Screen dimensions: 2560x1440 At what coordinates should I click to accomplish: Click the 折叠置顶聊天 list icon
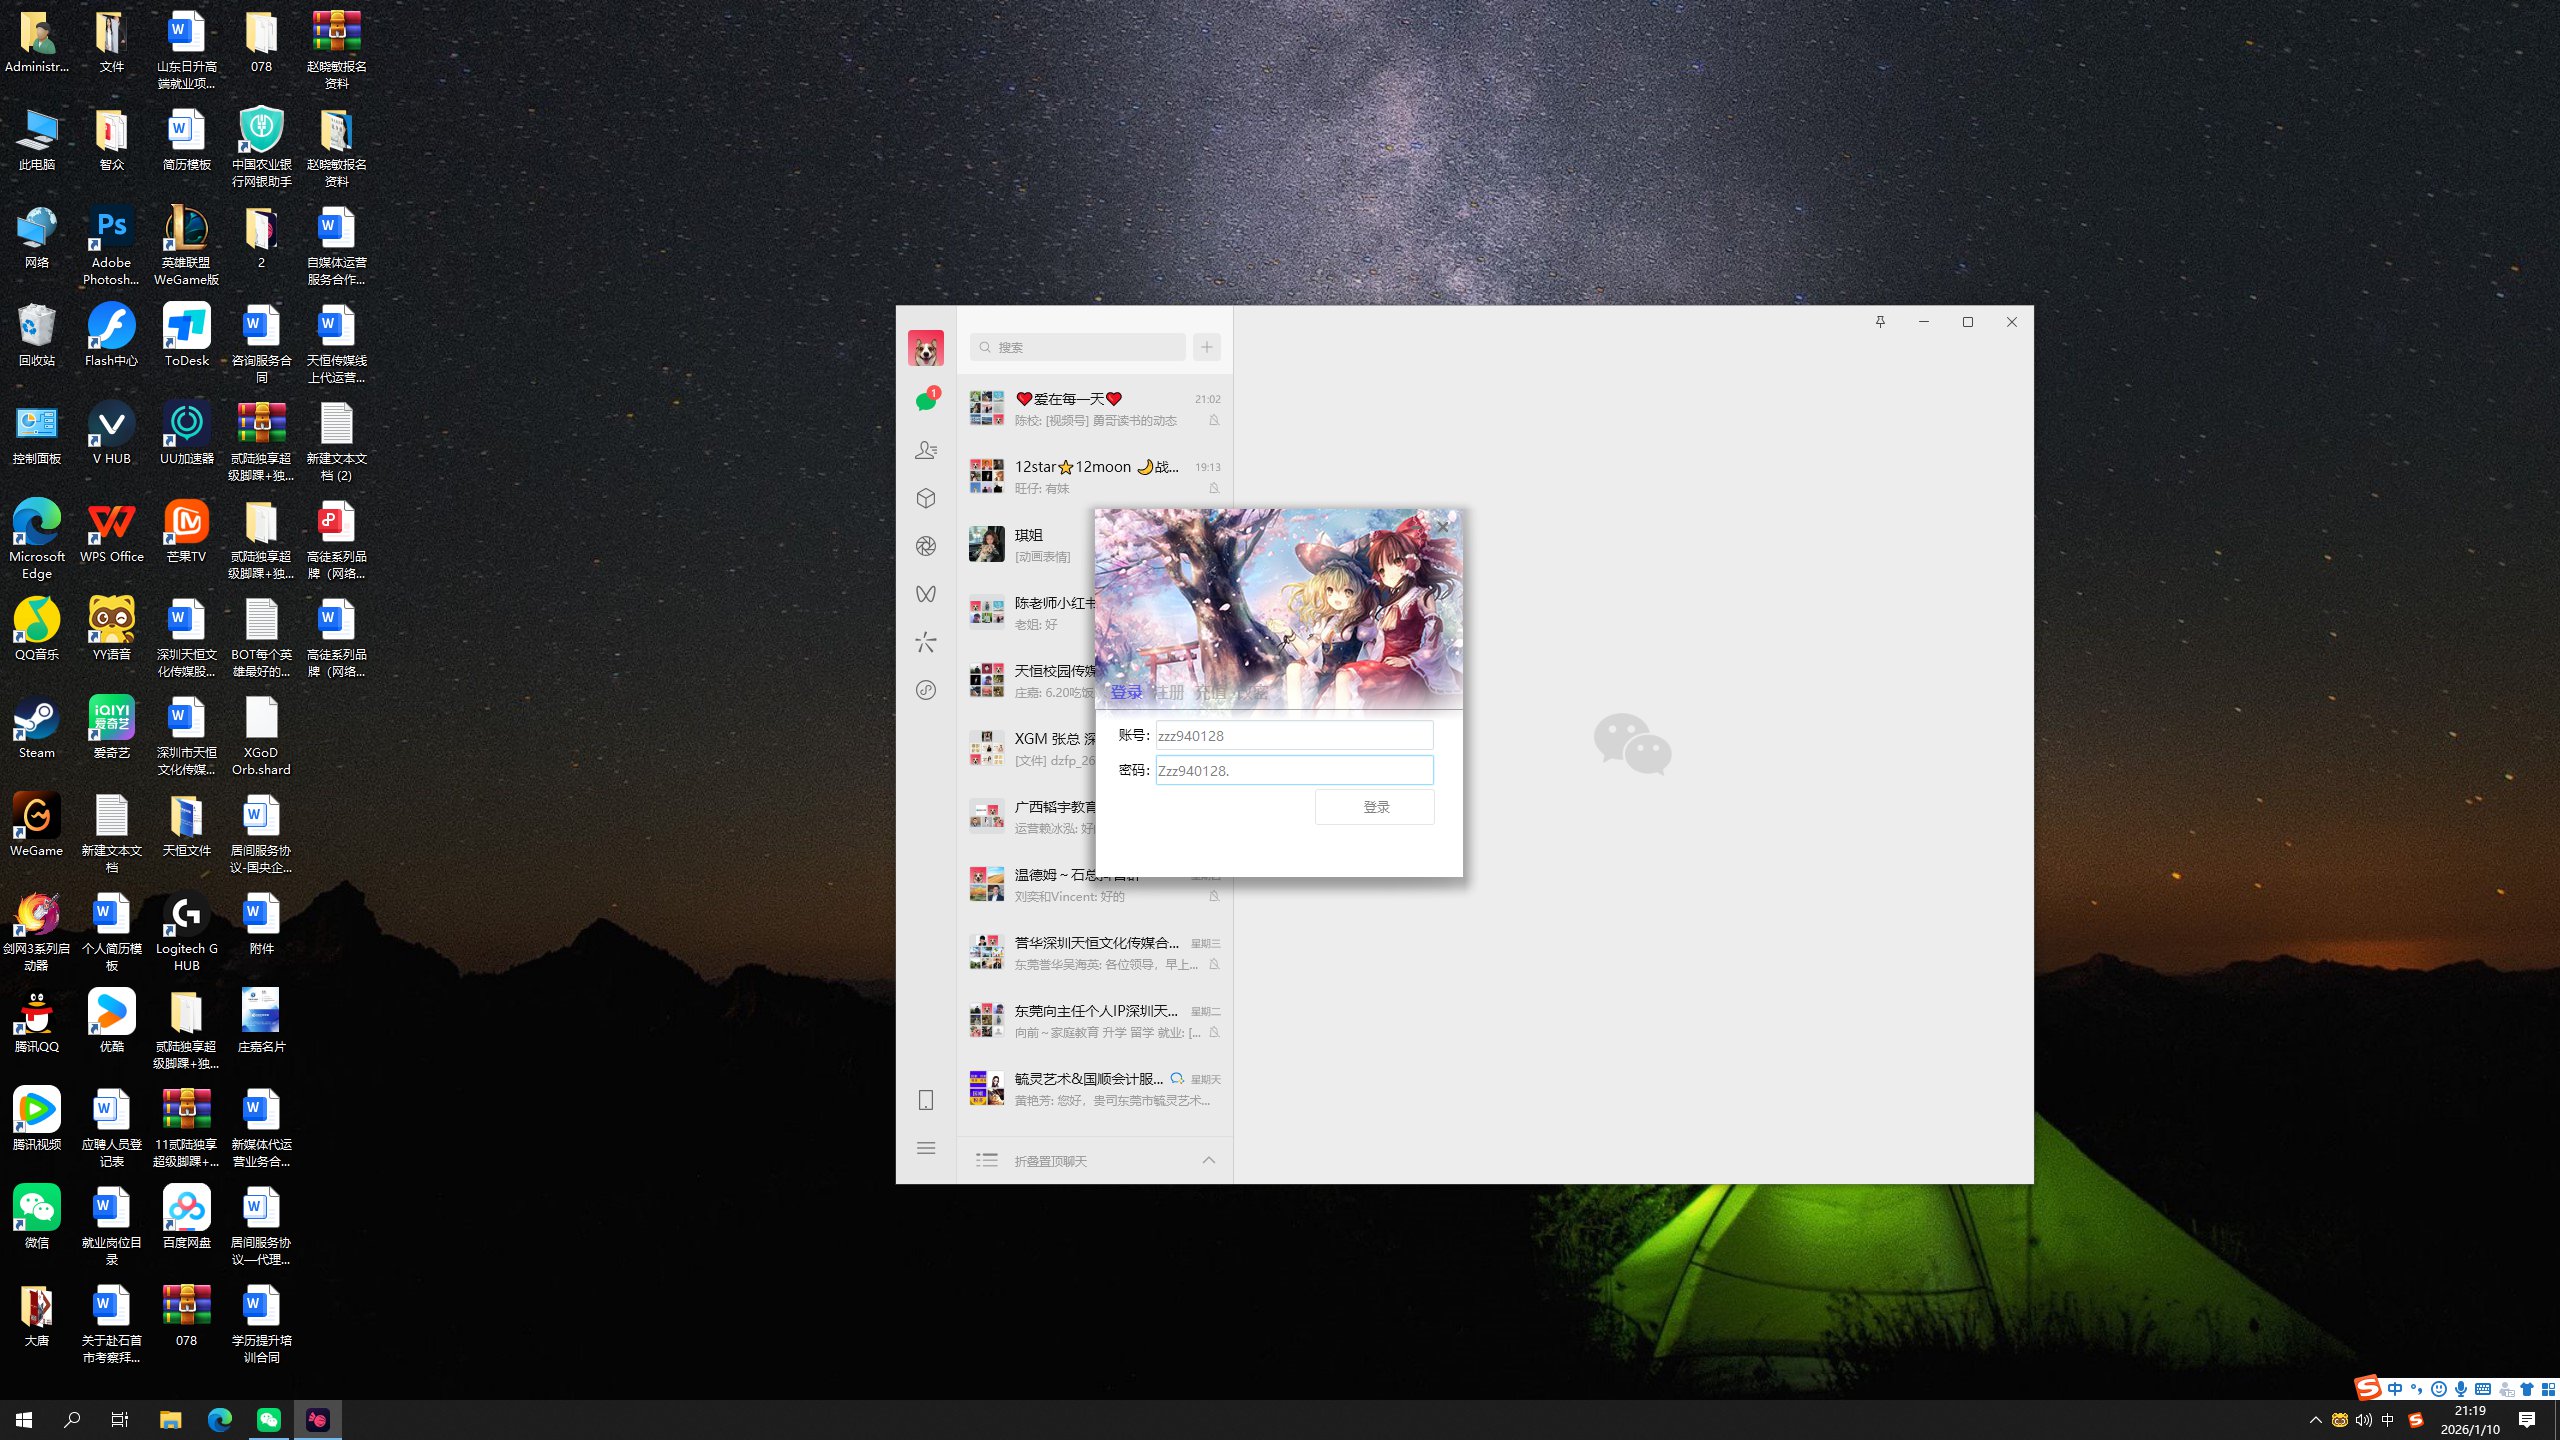tap(987, 1160)
